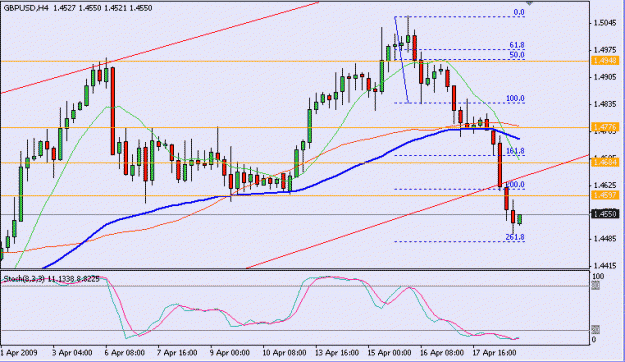Select the 0.0 Fibonacci level label
The image size is (625, 362).
[519, 13]
